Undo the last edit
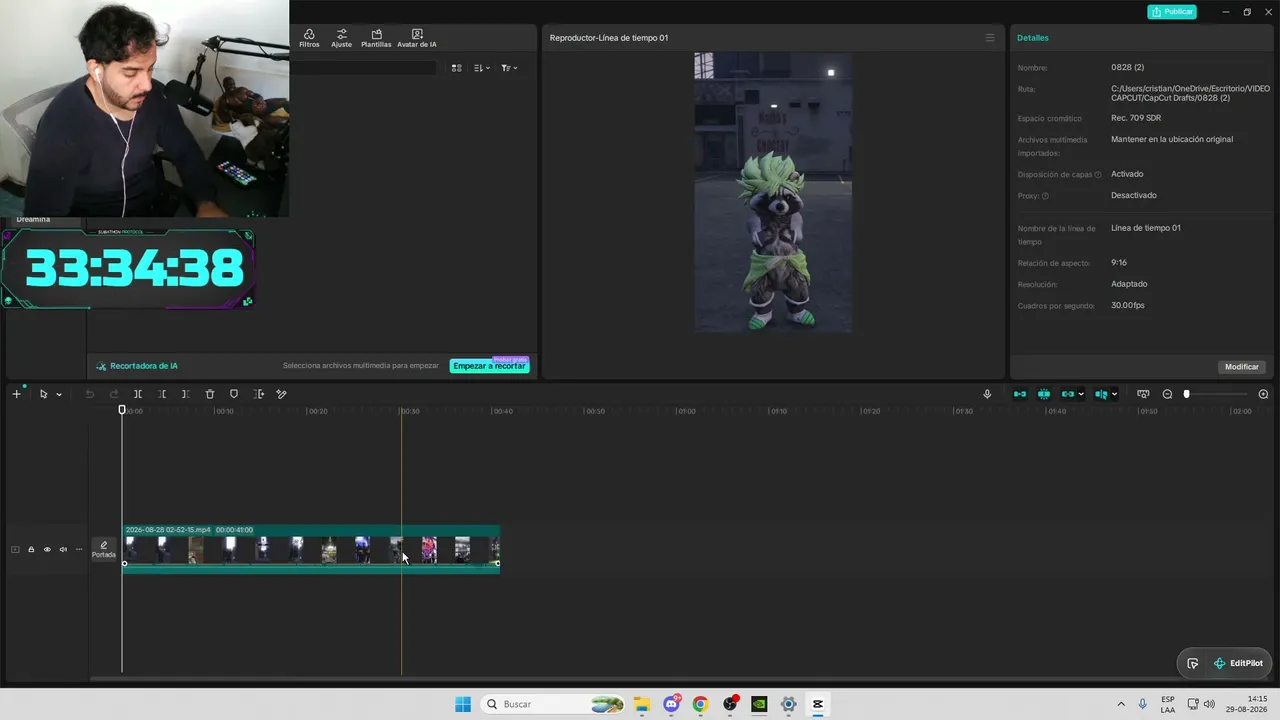This screenshot has height=720, width=1280. coord(90,394)
